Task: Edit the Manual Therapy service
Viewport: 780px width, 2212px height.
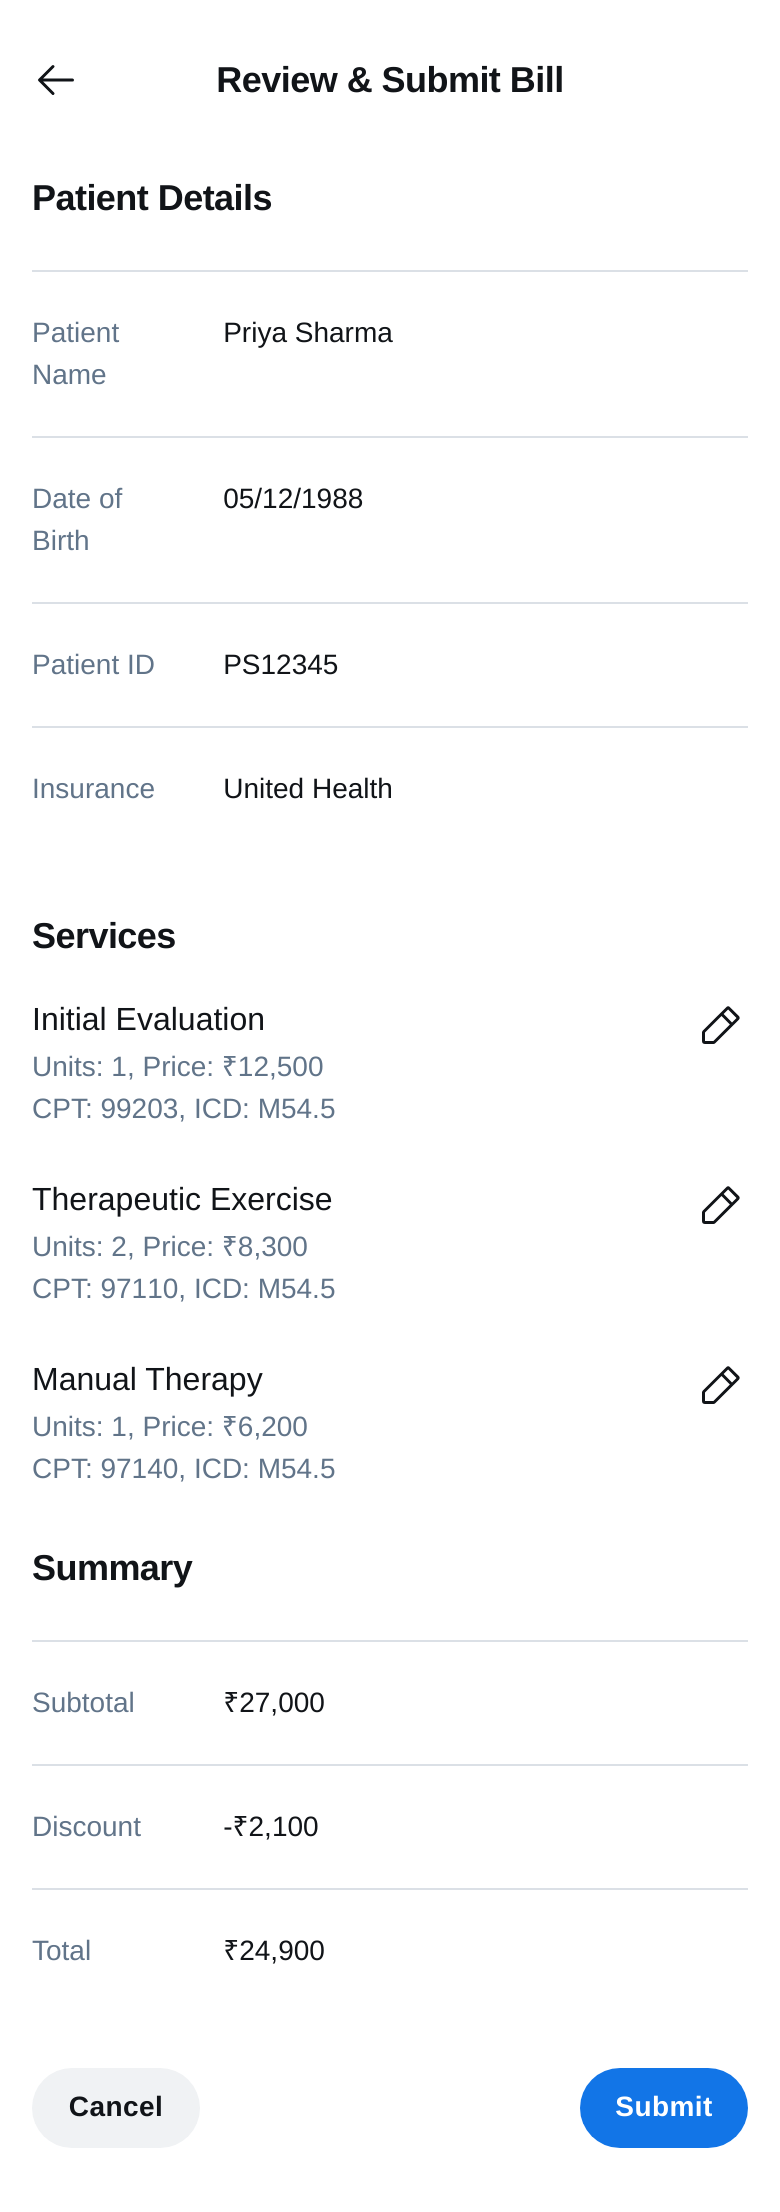Action: click(x=720, y=1385)
